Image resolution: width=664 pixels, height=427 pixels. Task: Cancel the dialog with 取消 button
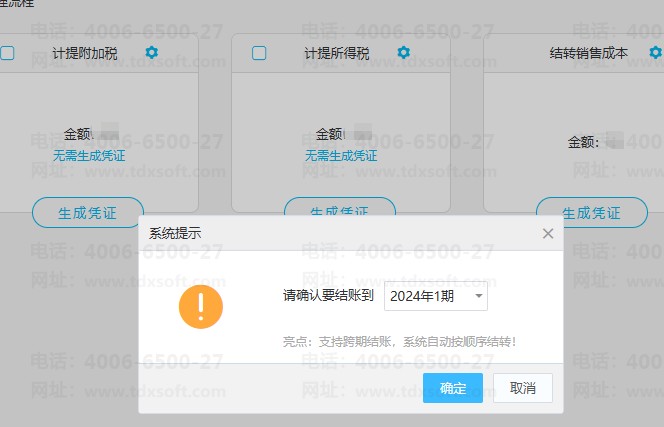point(522,388)
